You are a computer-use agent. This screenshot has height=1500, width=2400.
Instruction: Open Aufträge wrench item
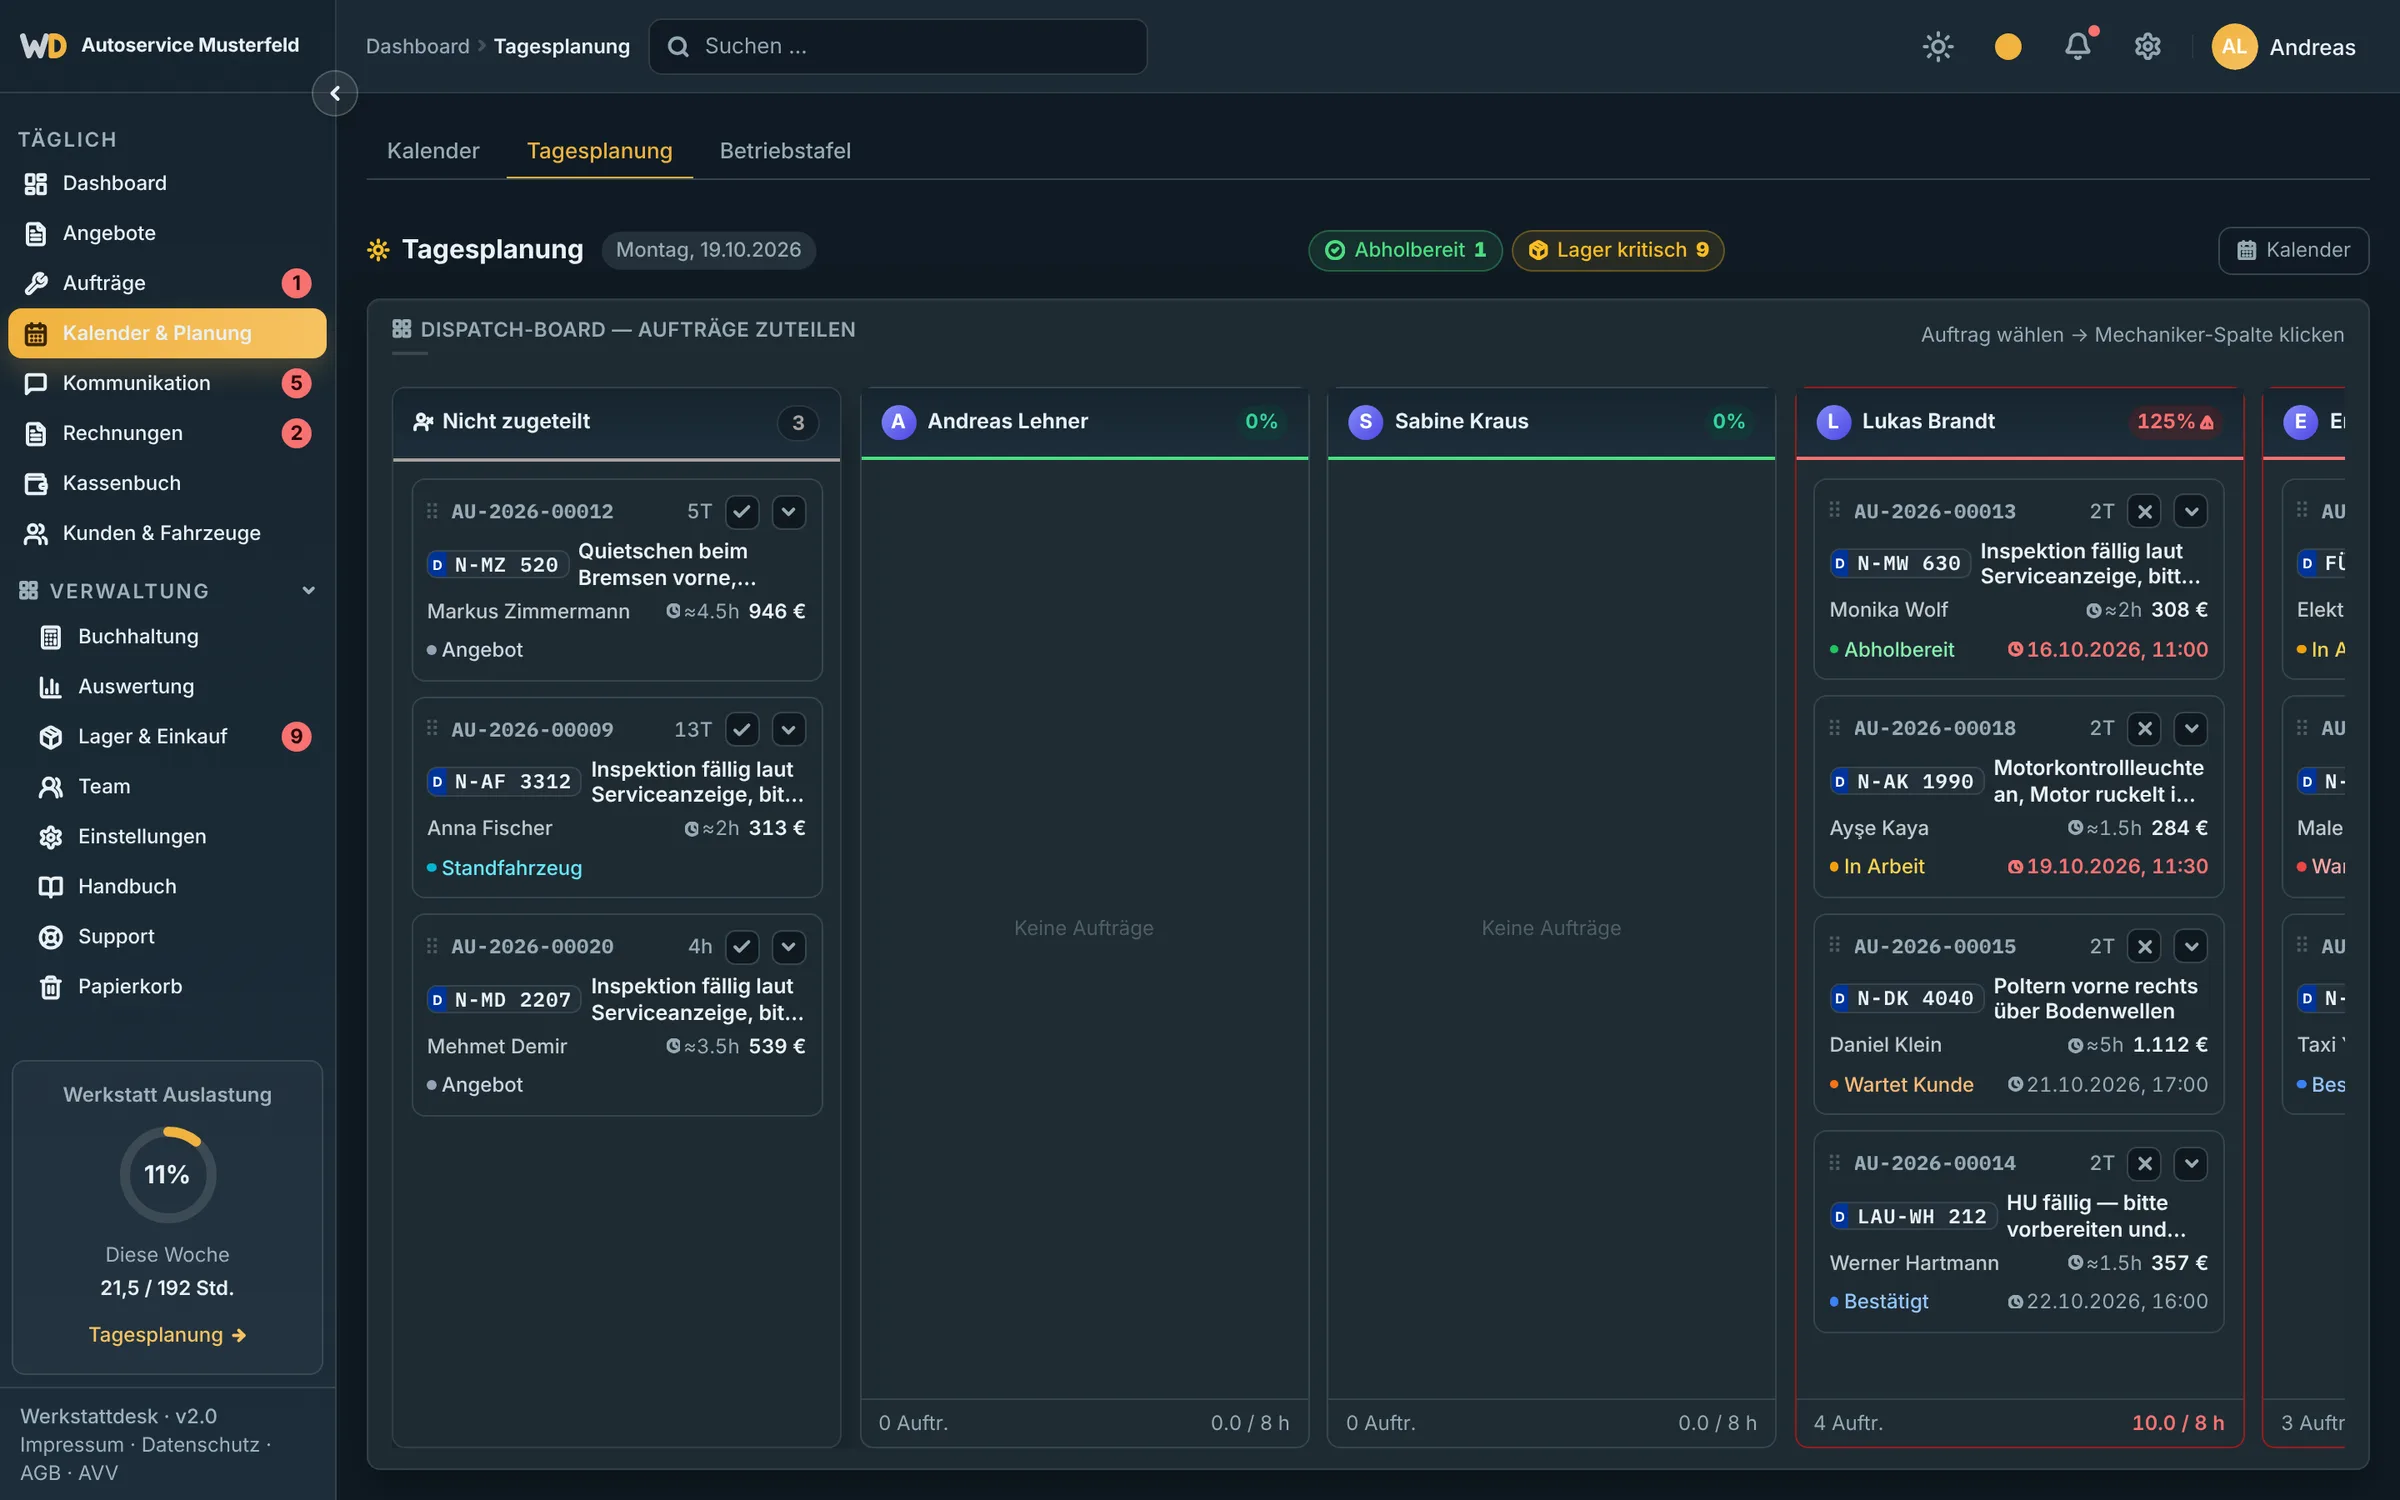pos(167,283)
